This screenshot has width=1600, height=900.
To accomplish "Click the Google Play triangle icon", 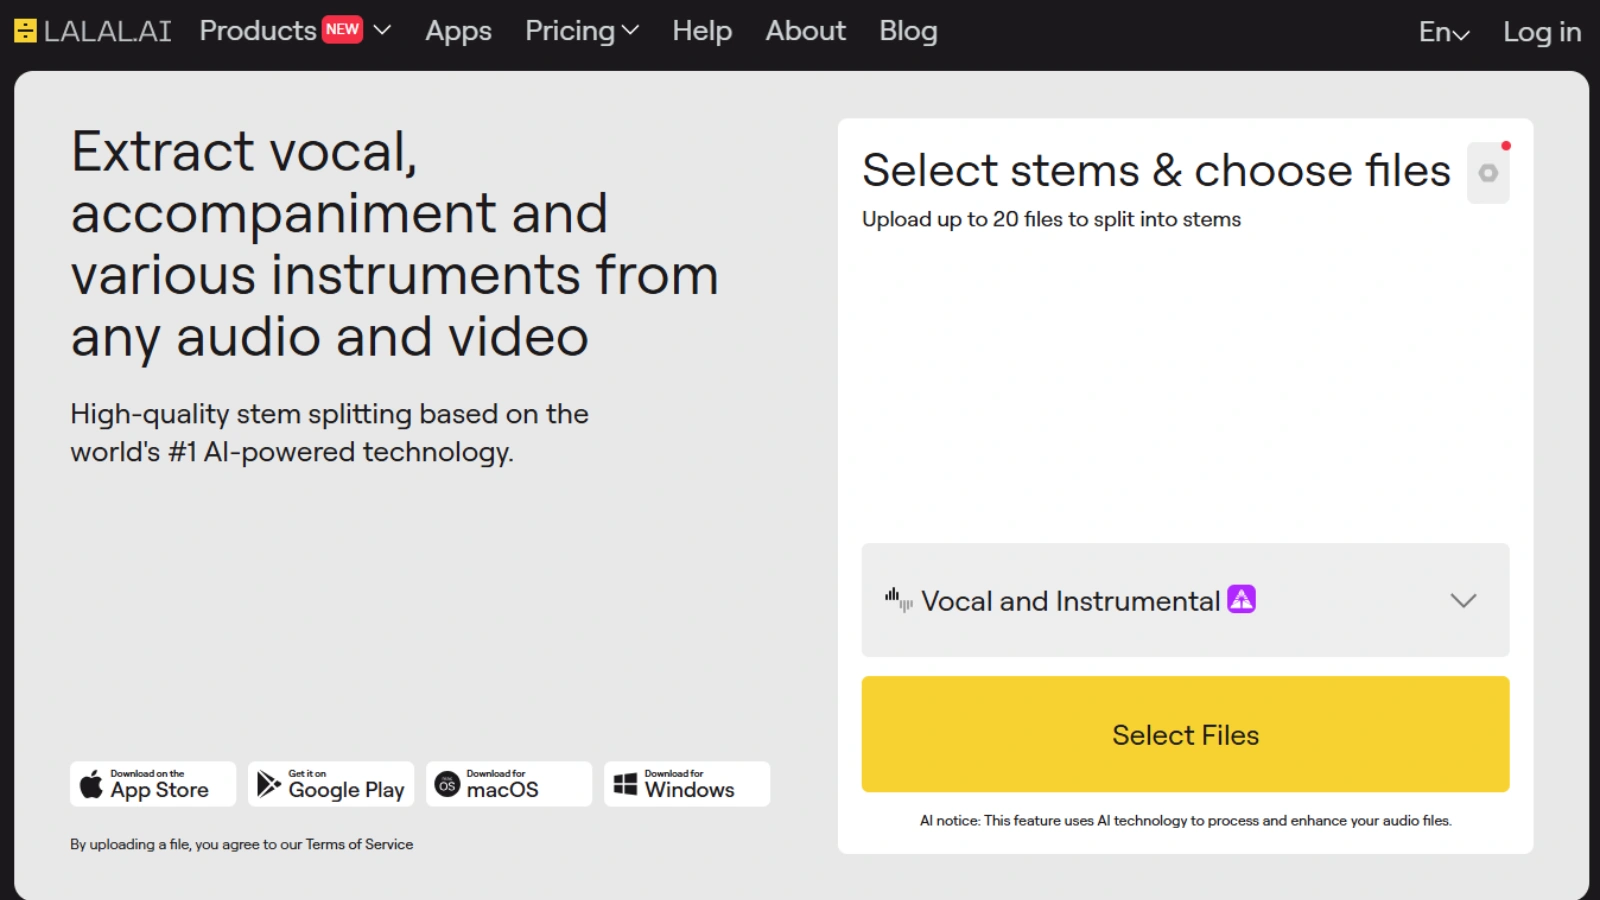I will pos(268,784).
